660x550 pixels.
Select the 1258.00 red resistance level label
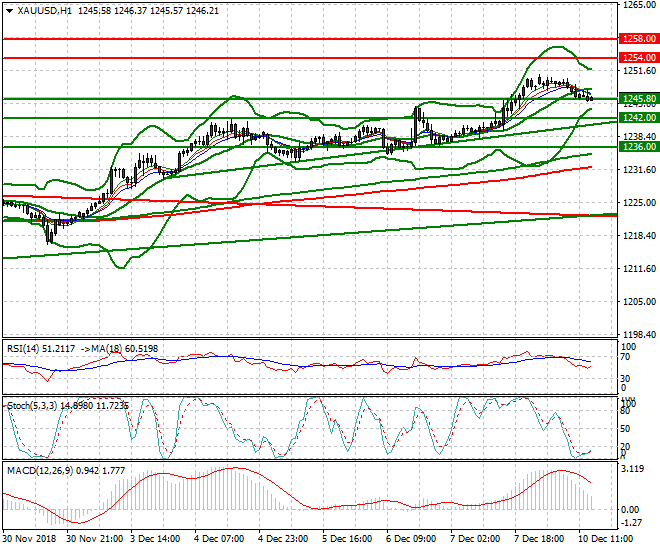(639, 39)
